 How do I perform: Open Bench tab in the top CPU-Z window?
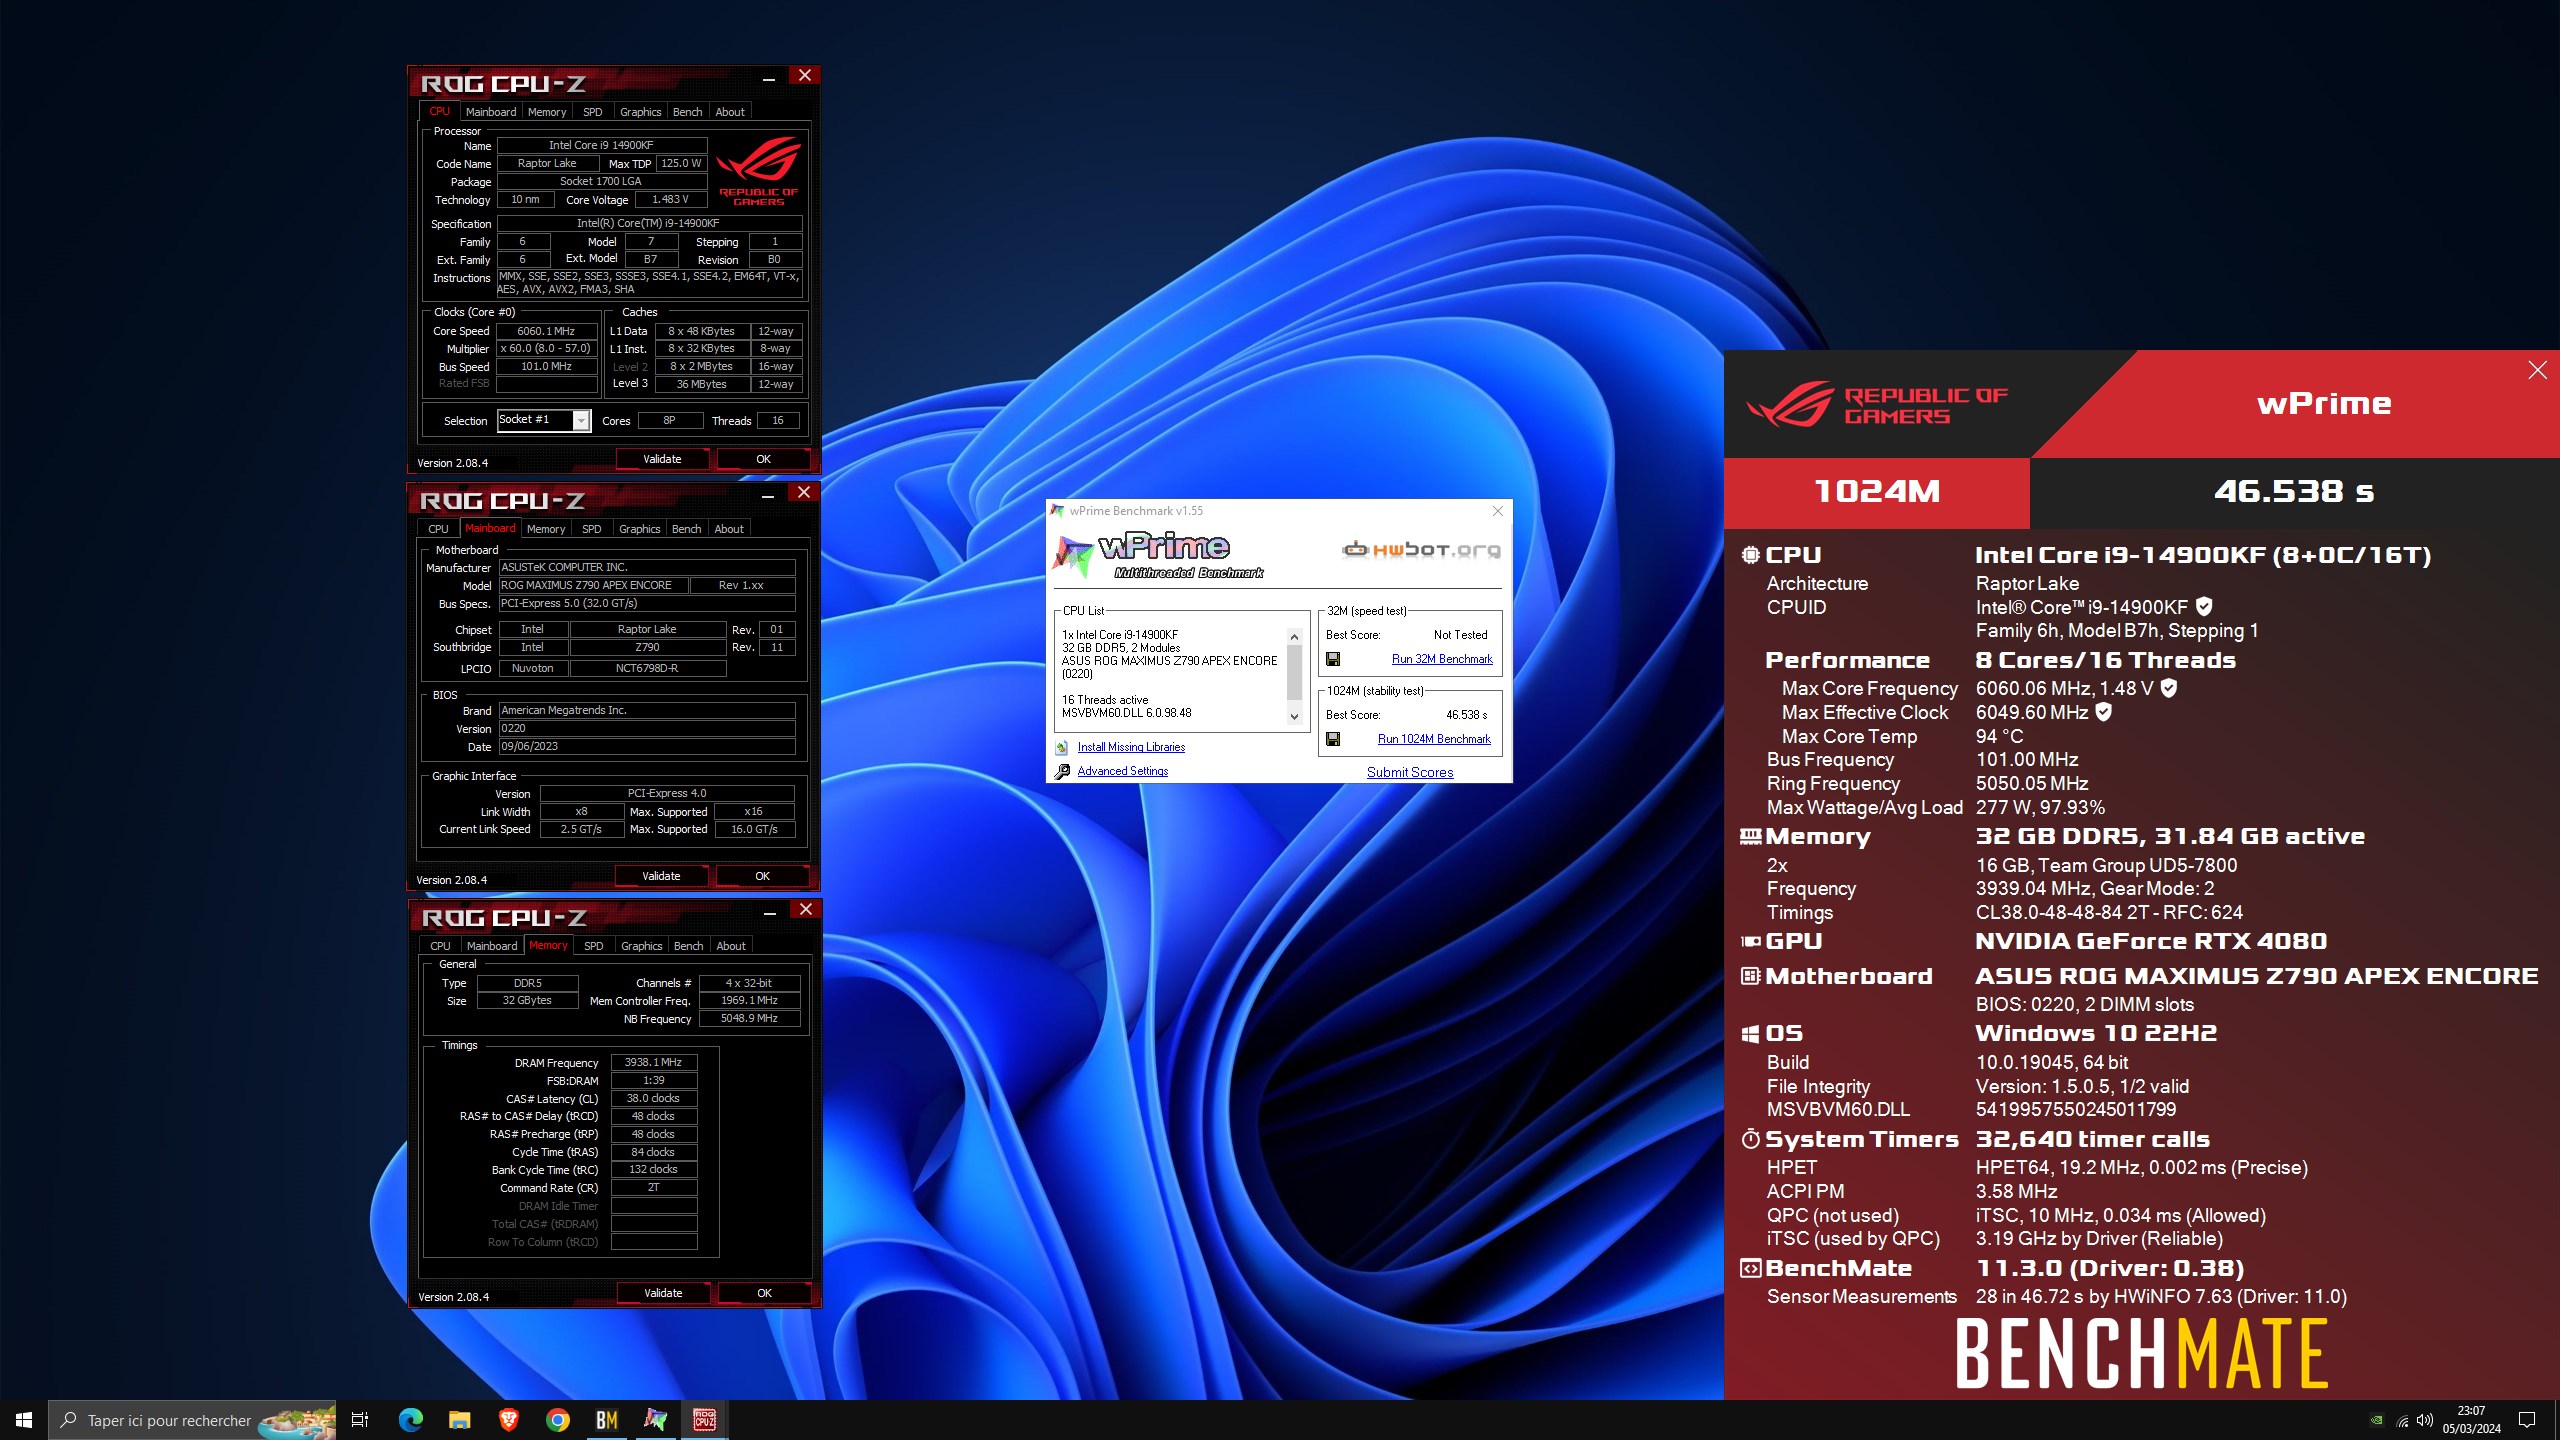[687, 112]
